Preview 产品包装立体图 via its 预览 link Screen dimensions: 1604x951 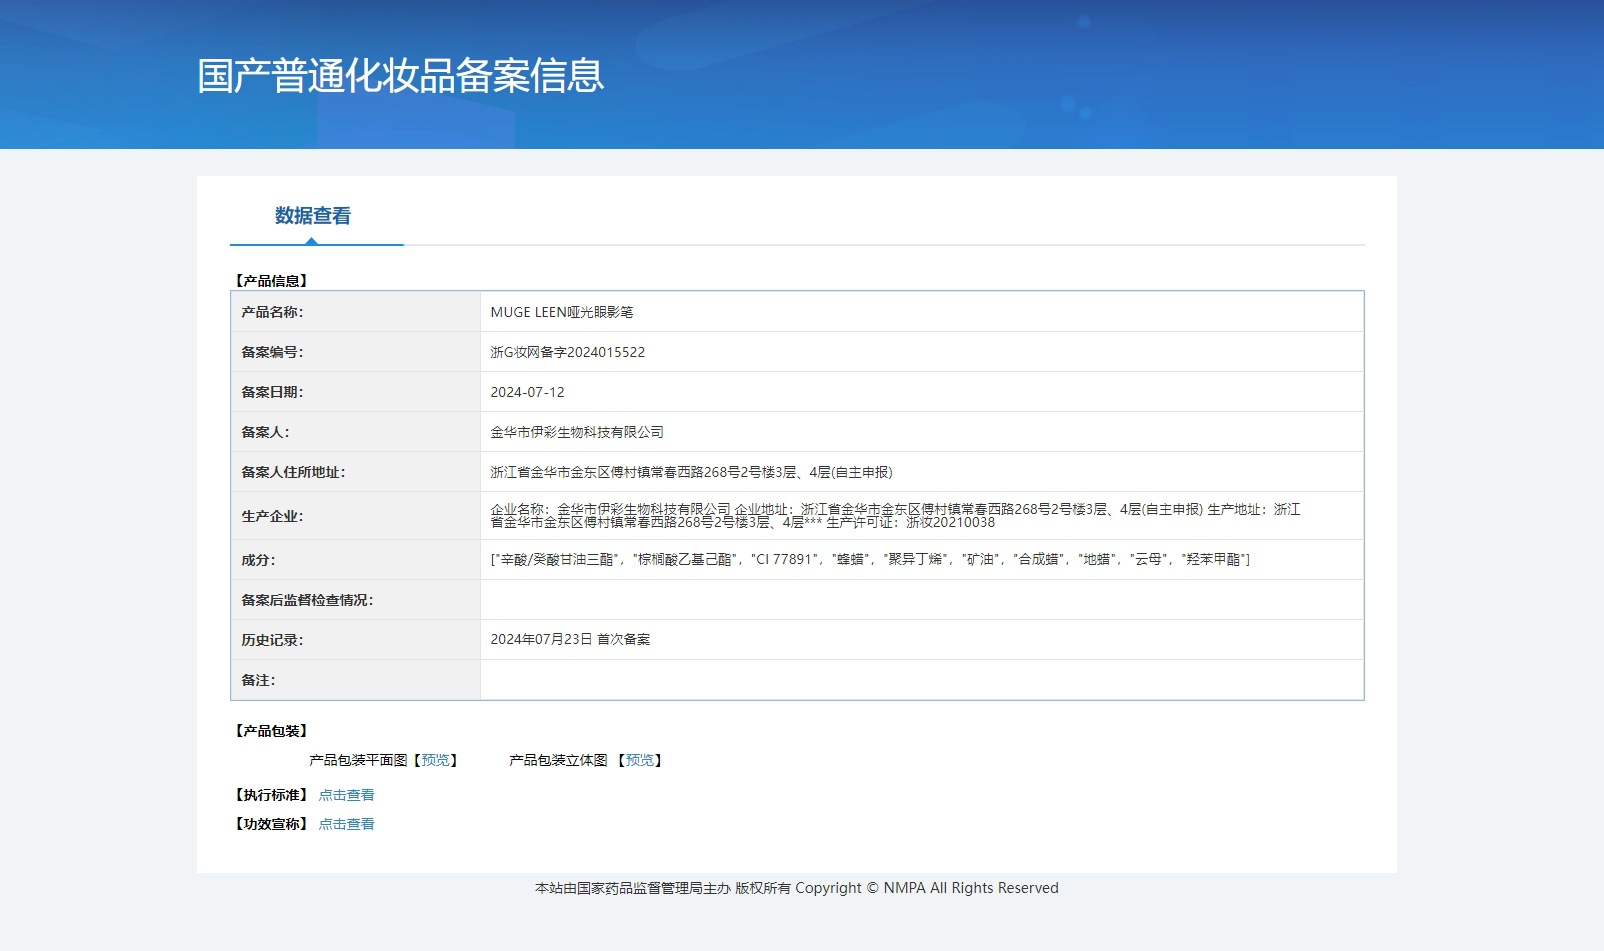tap(640, 760)
